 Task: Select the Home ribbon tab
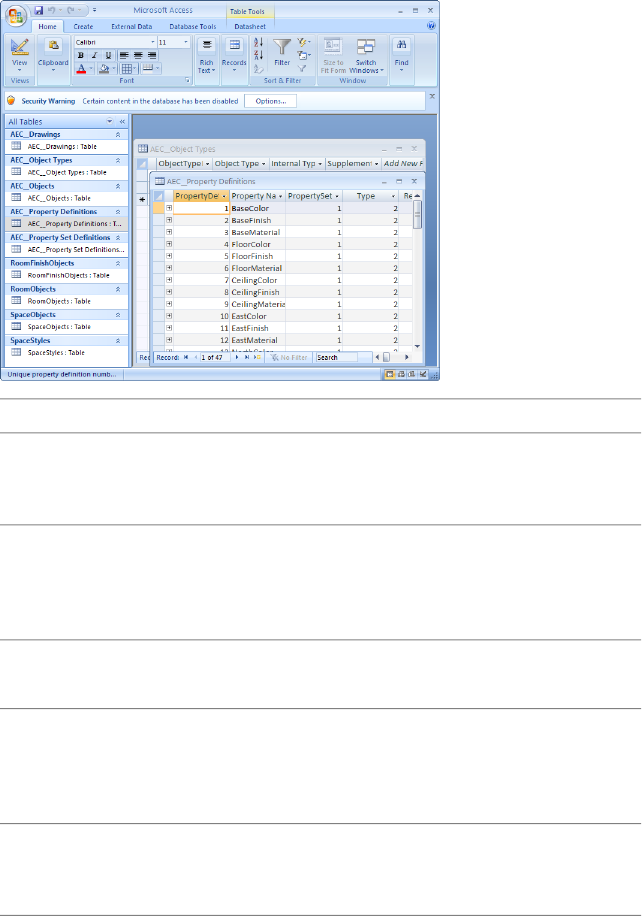tap(47, 26)
